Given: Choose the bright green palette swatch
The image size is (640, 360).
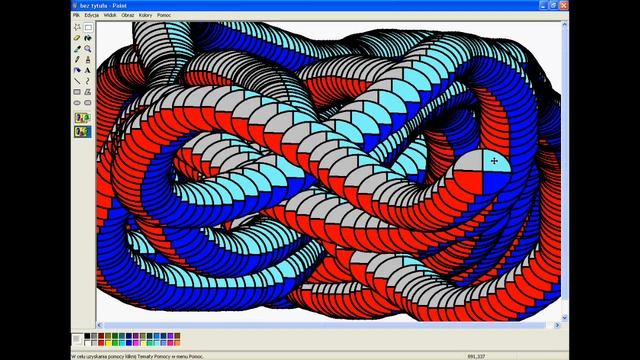Looking at the screenshot, I should tap(115, 343).
